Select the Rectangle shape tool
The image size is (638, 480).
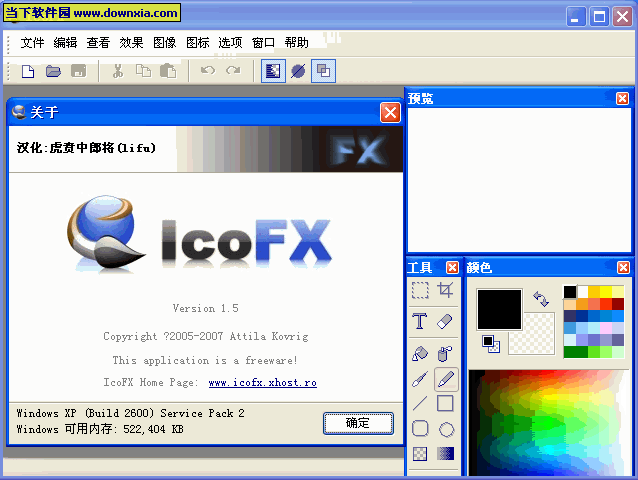point(445,404)
